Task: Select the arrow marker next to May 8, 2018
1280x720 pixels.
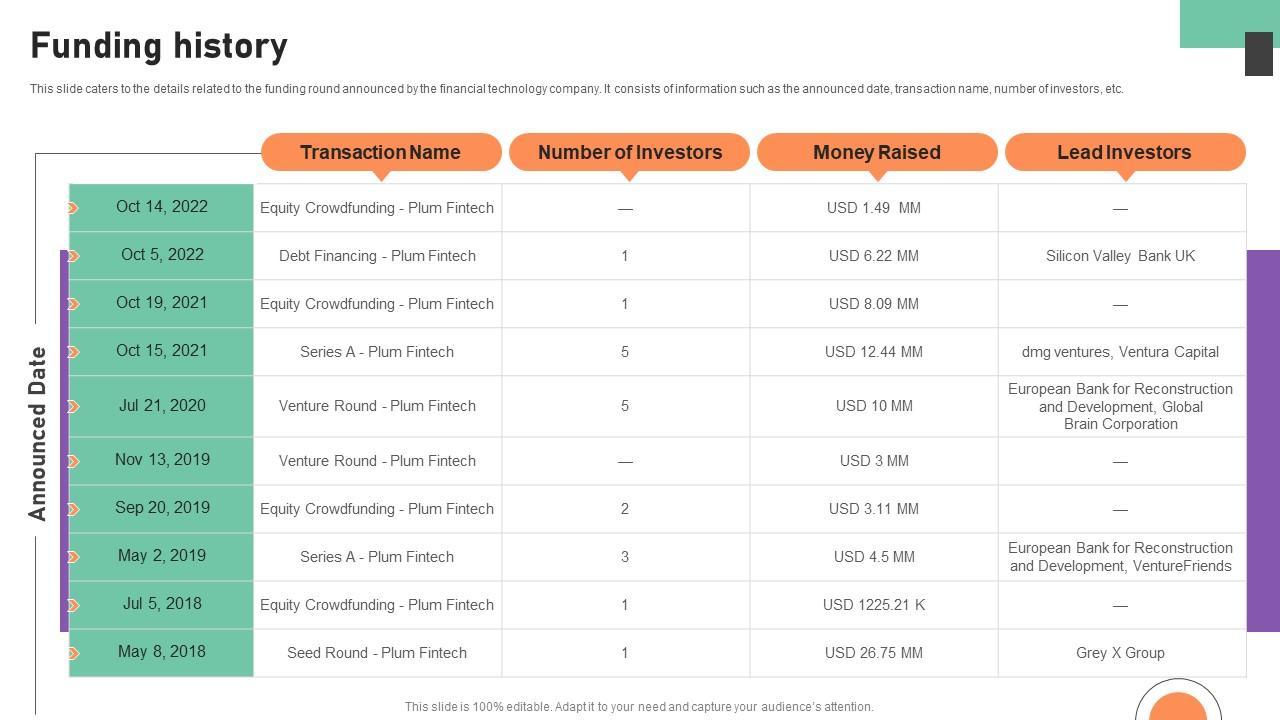Action: tap(73, 653)
